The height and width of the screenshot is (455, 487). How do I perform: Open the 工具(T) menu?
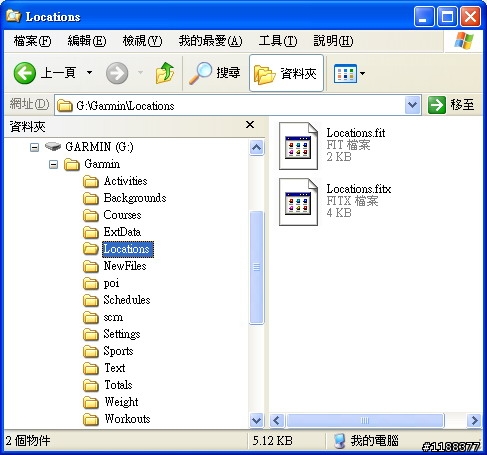tap(278, 41)
